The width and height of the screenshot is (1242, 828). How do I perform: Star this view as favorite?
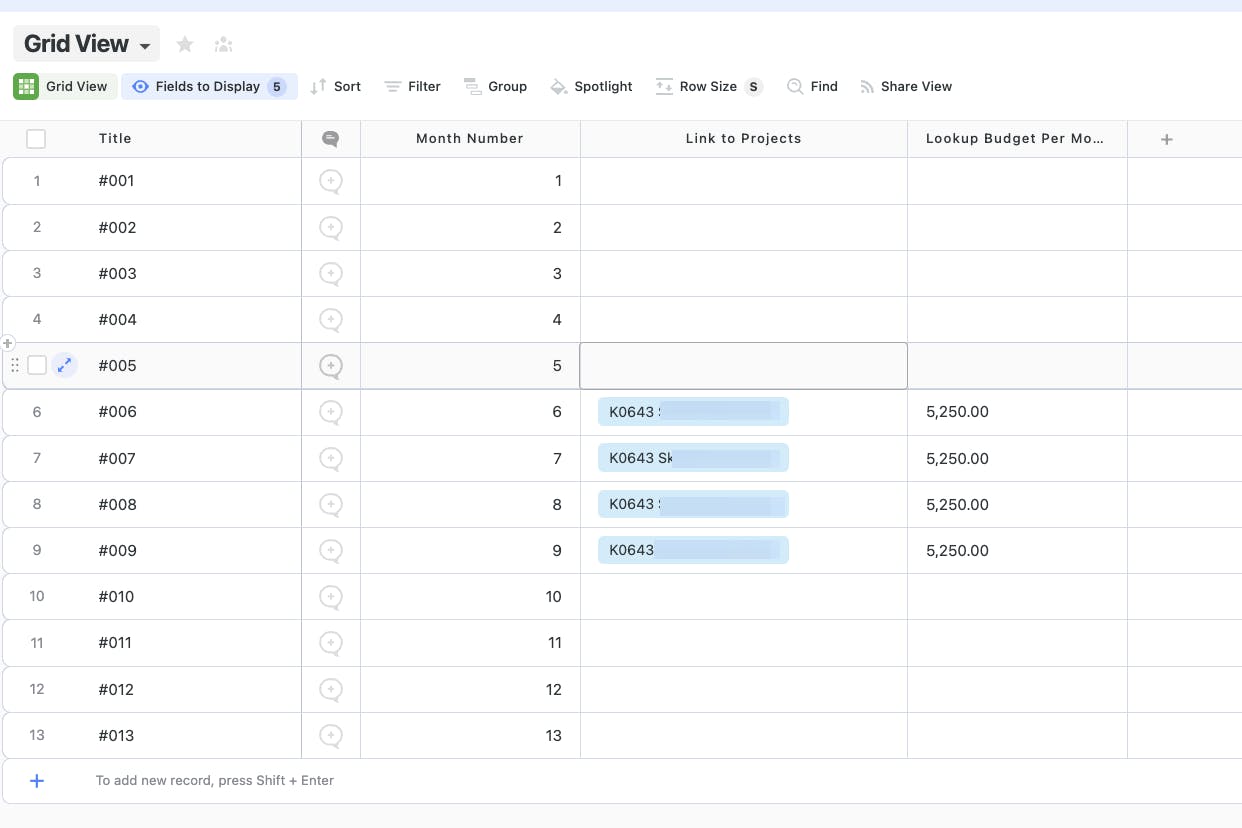[x=185, y=44]
